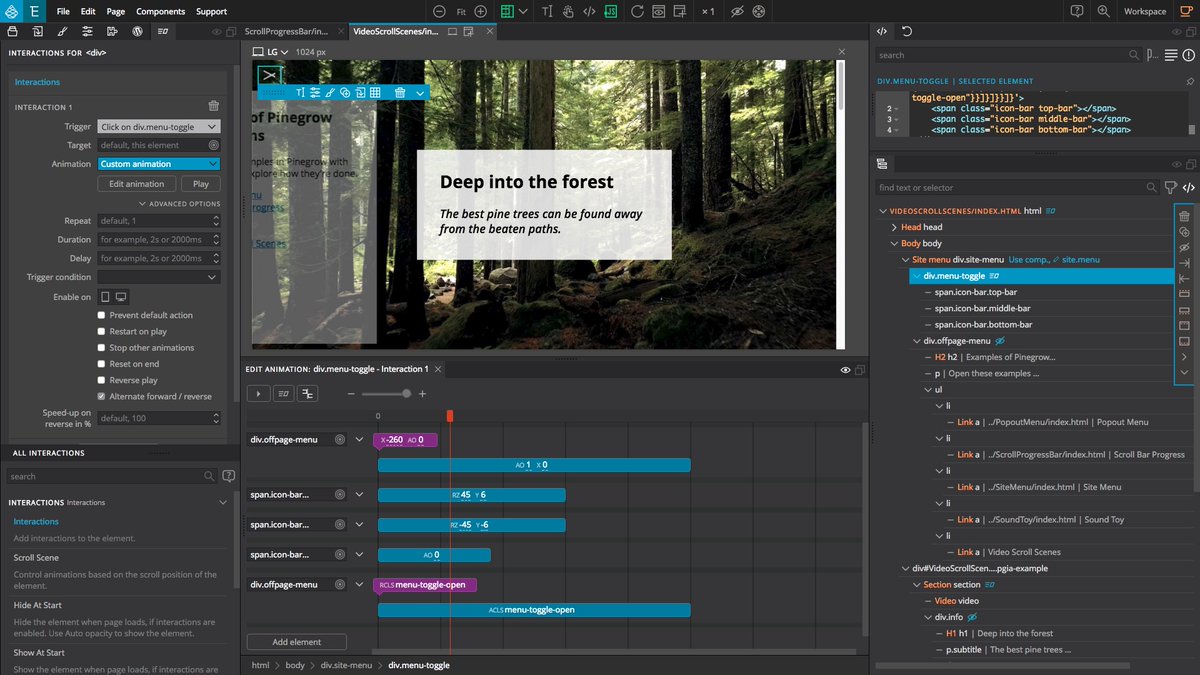Open the help icon beside interactions search
Screen dimensions: 1200x675
[229, 476]
